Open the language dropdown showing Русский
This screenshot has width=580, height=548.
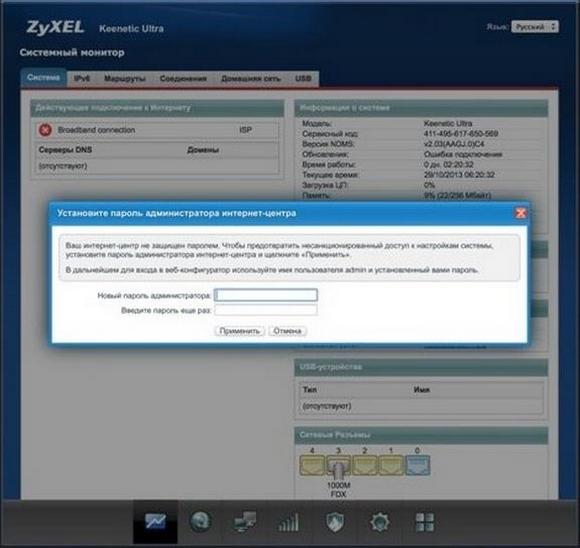click(x=535, y=27)
